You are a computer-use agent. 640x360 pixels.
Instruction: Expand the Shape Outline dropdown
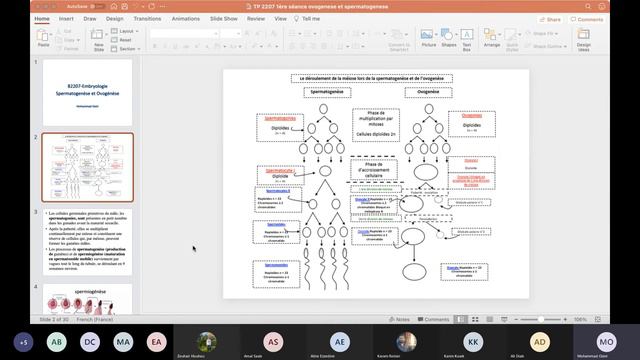565,46
